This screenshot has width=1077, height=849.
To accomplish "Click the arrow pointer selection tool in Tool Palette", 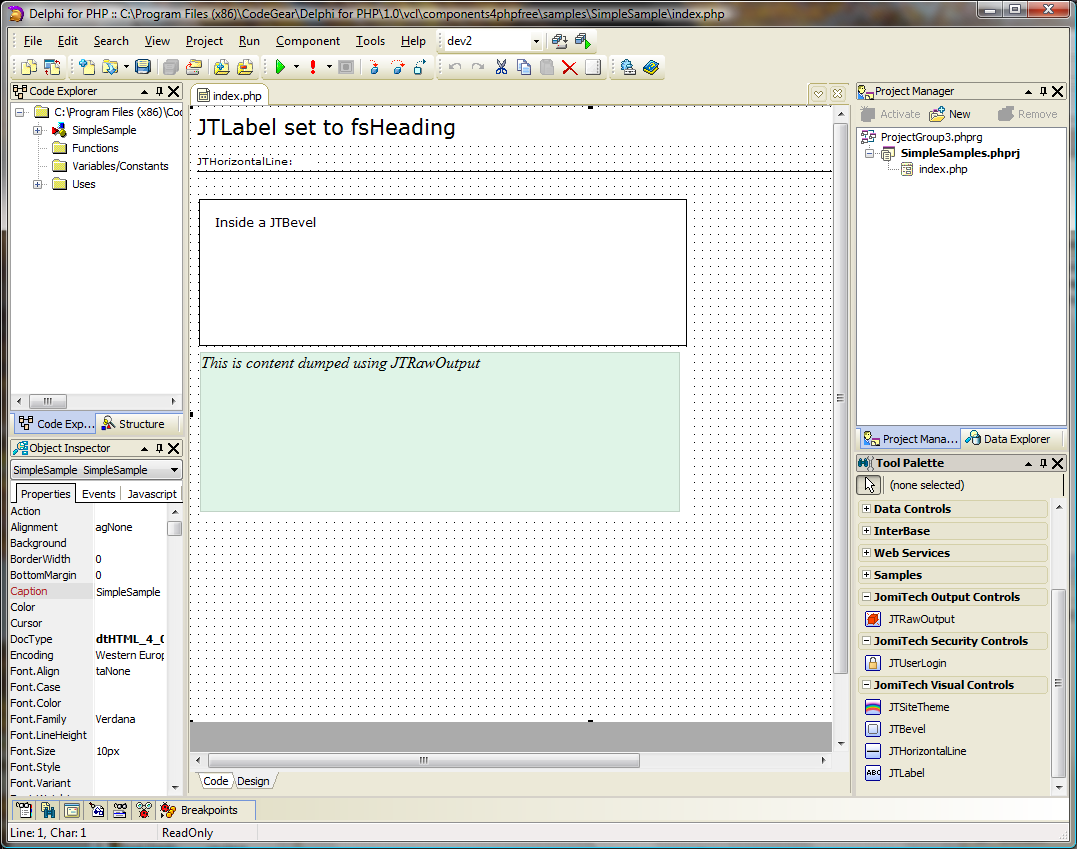I will (869, 485).
